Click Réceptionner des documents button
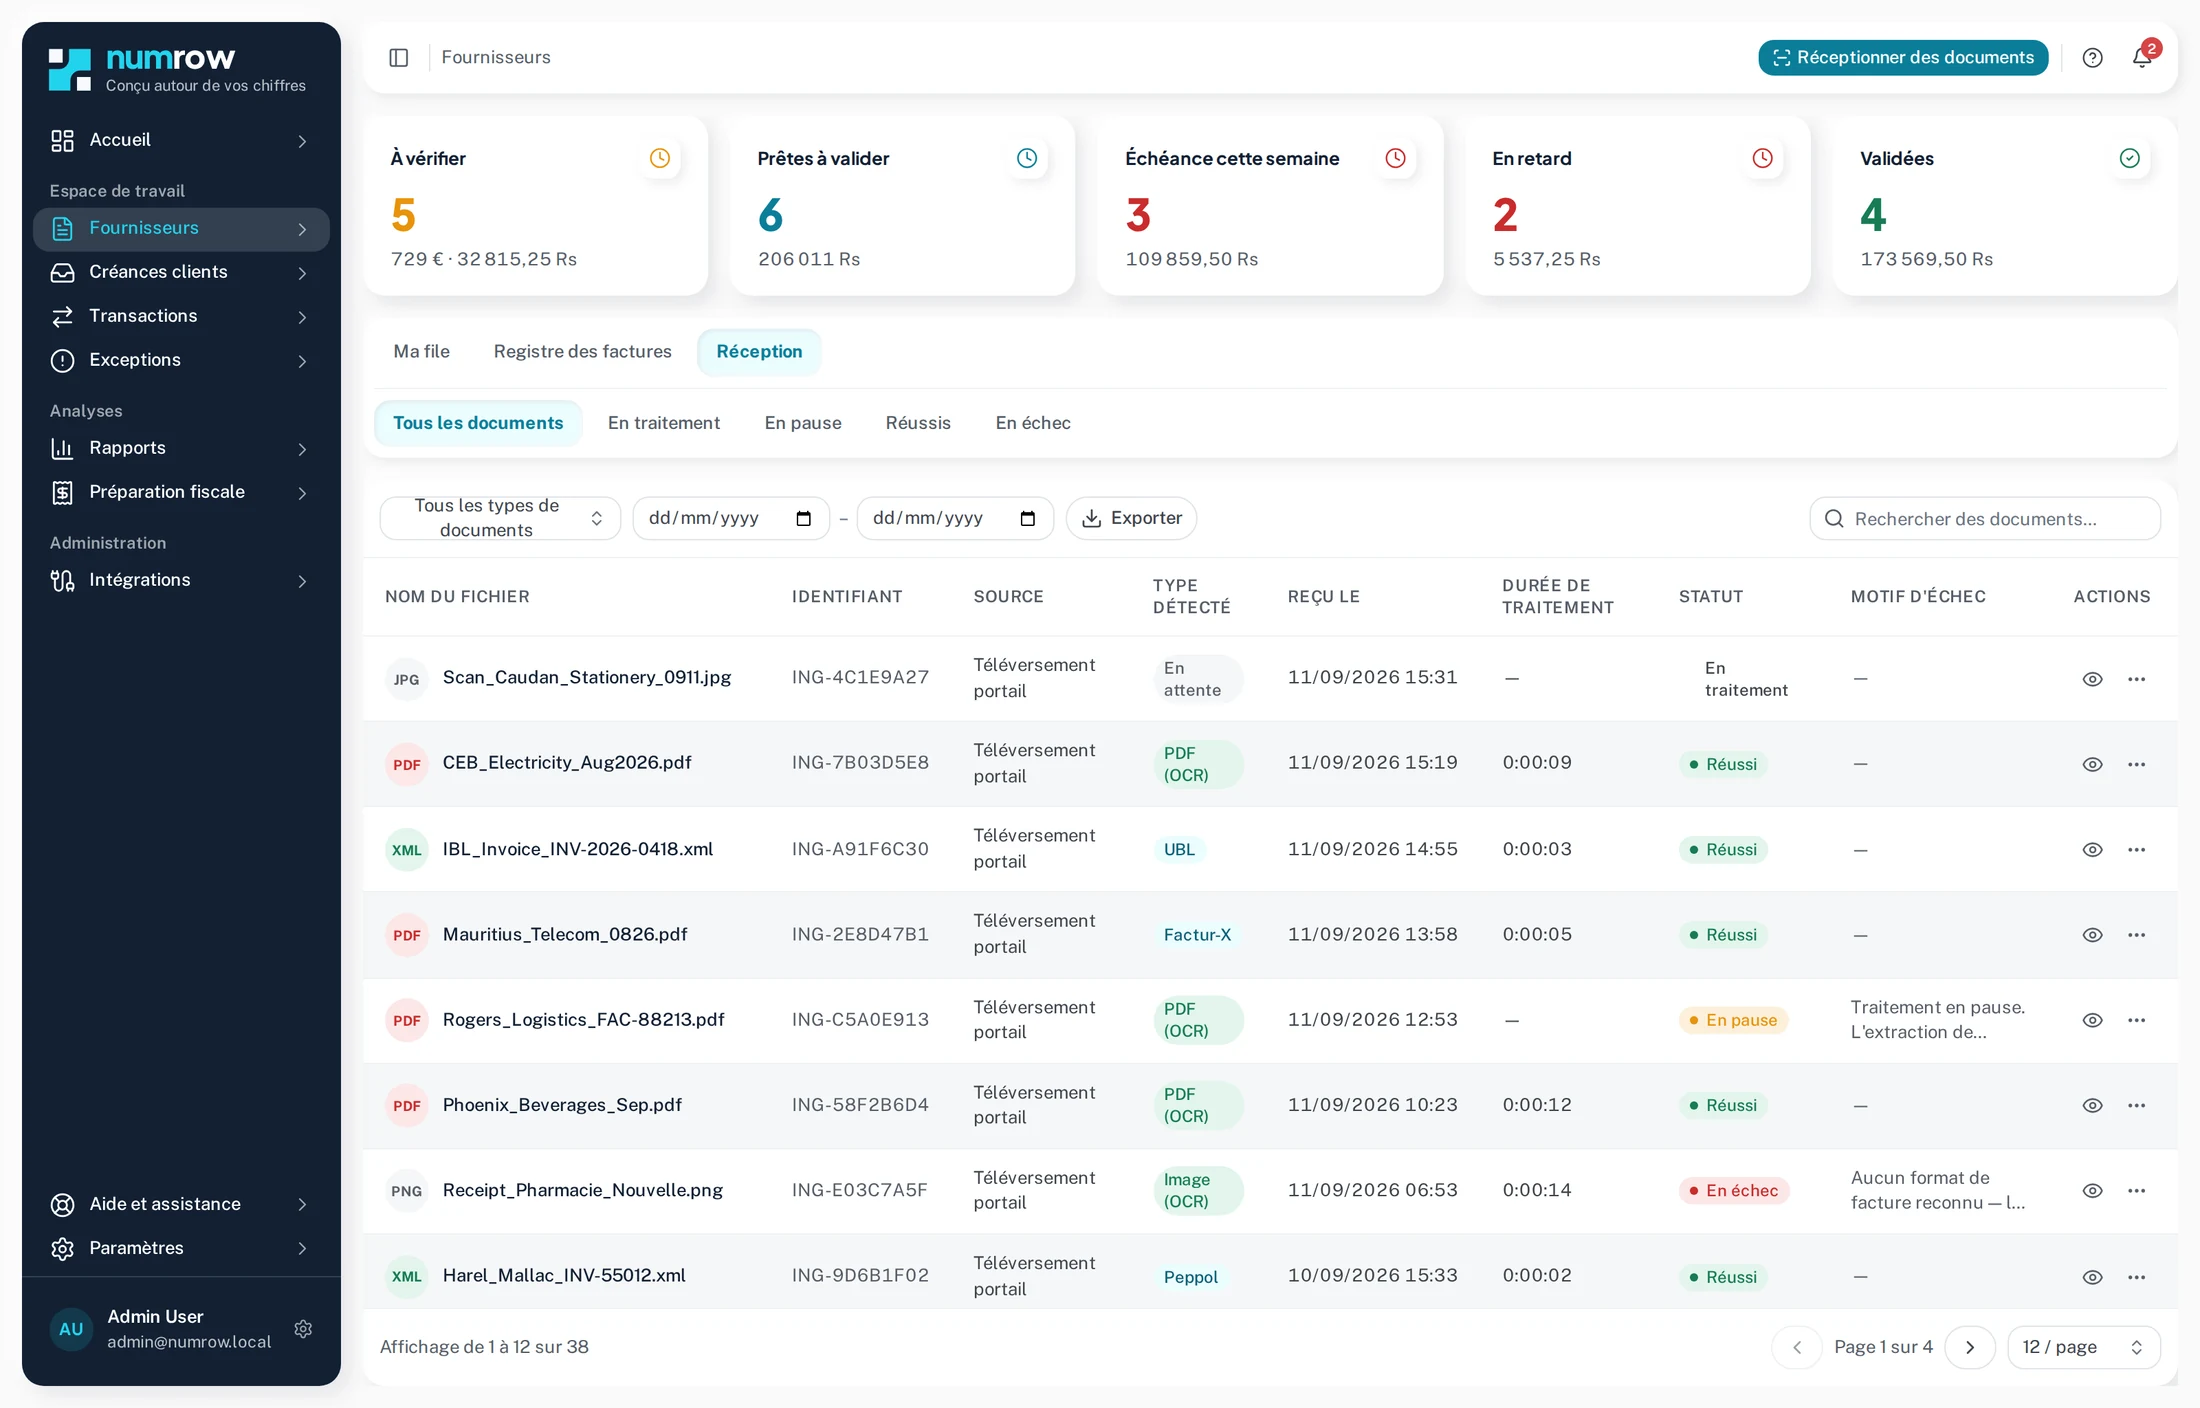The image size is (2200, 1408). (1903, 58)
